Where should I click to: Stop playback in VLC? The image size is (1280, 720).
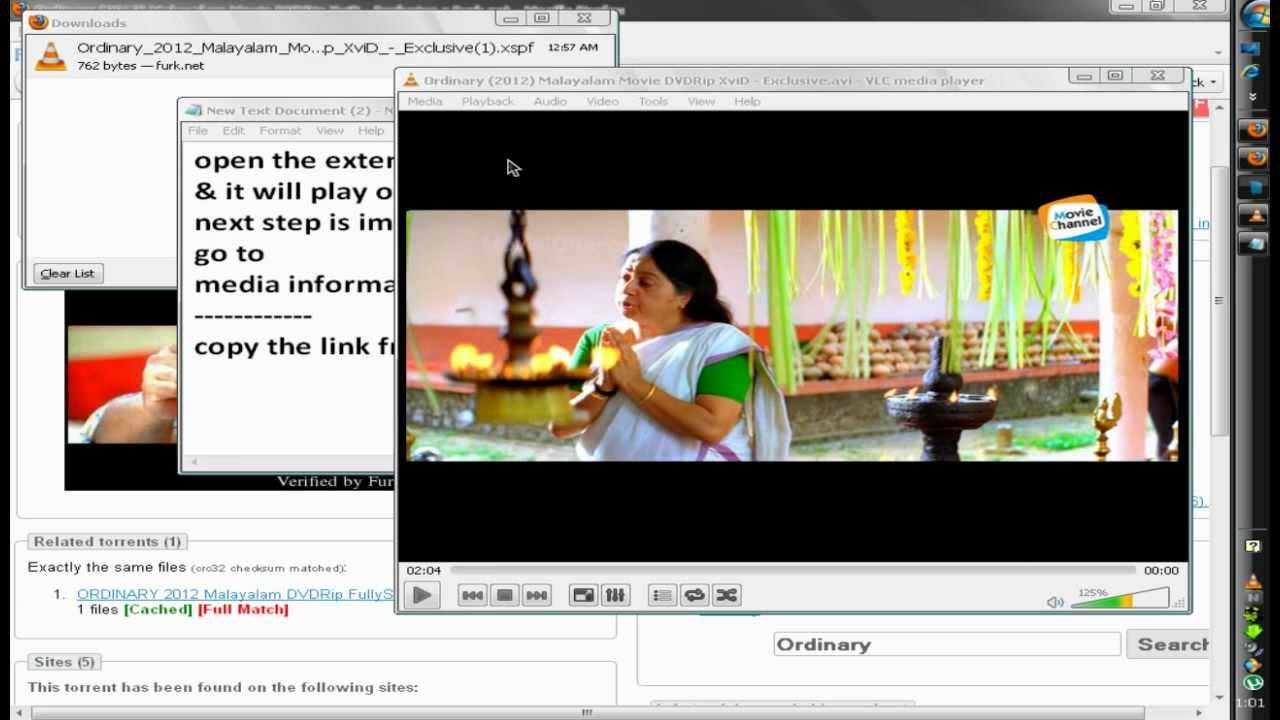click(x=504, y=595)
